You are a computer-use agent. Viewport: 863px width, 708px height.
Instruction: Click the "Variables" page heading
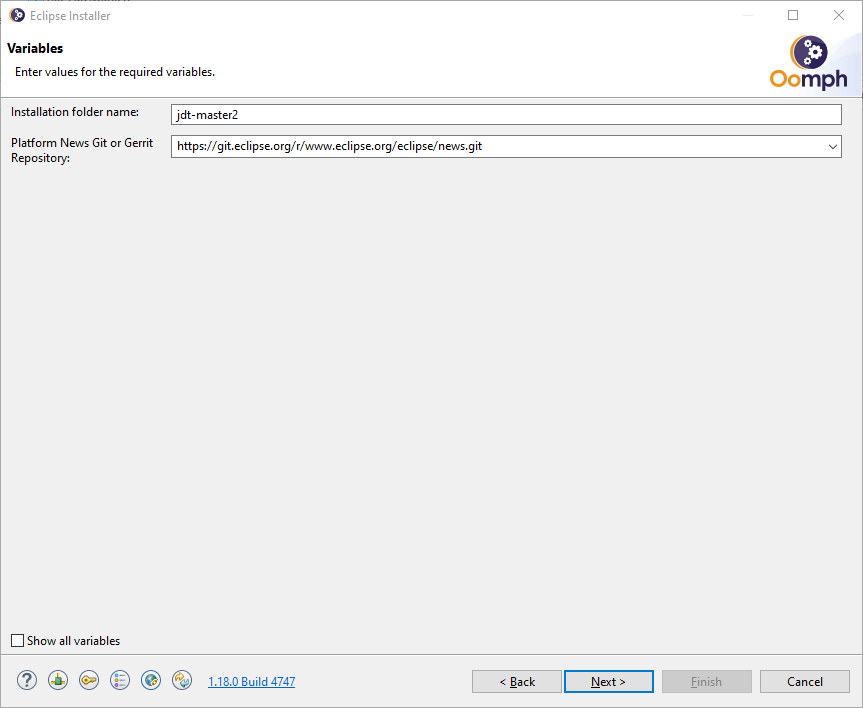(35, 48)
